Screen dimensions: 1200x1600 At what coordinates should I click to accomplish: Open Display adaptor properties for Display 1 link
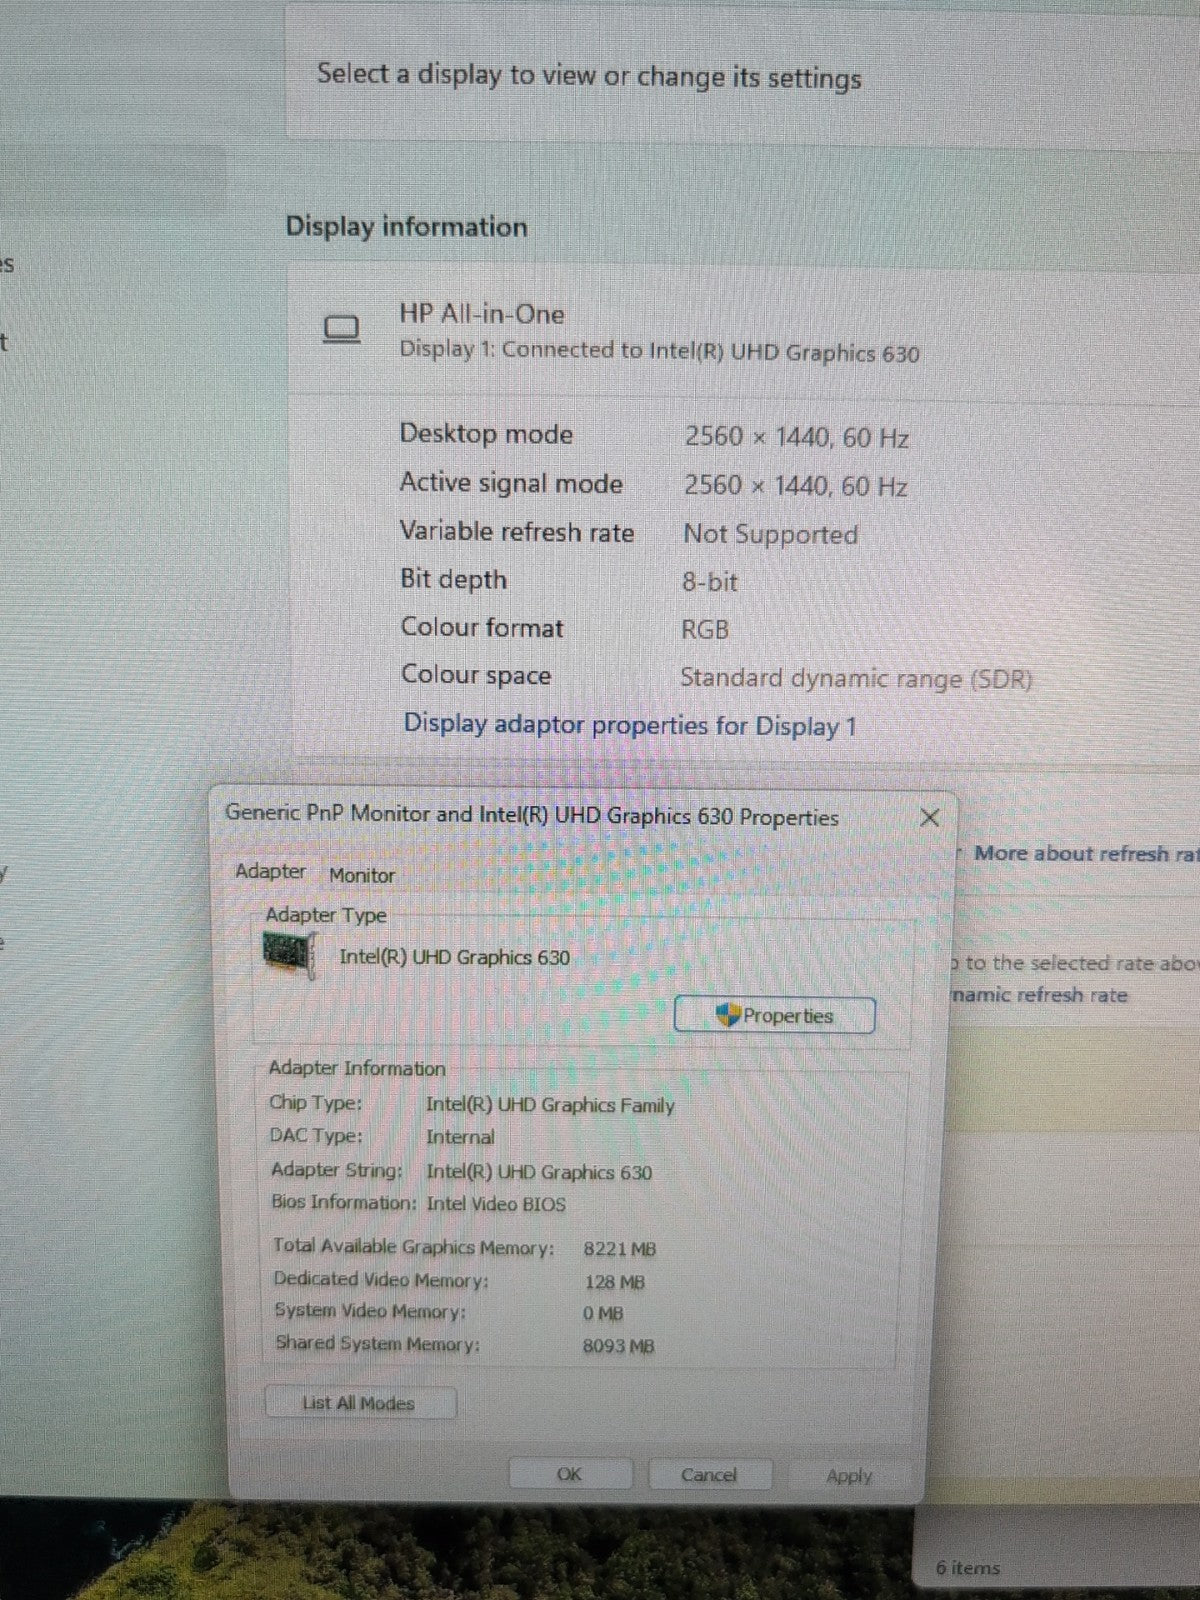coord(630,724)
